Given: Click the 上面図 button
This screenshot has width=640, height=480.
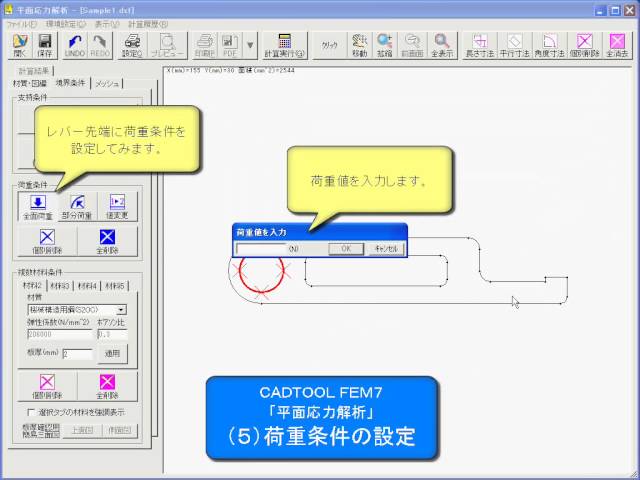Looking at the screenshot, I should [82, 430].
